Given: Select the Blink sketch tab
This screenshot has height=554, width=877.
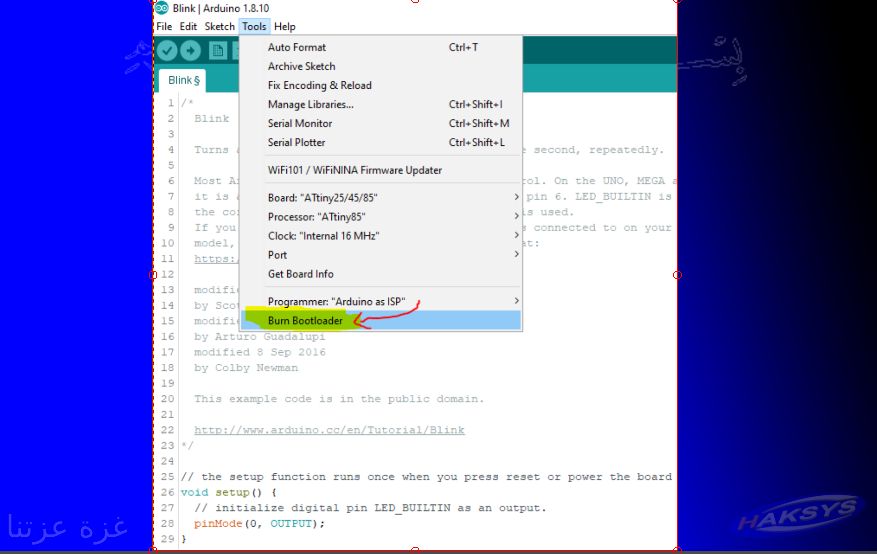Looking at the screenshot, I should (x=183, y=81).
